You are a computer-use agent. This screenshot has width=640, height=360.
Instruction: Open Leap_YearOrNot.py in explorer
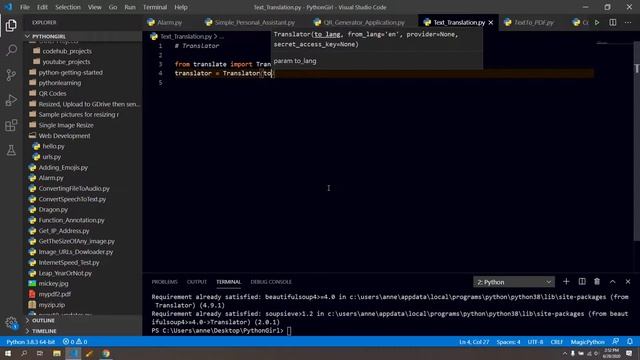coord(65,273)
